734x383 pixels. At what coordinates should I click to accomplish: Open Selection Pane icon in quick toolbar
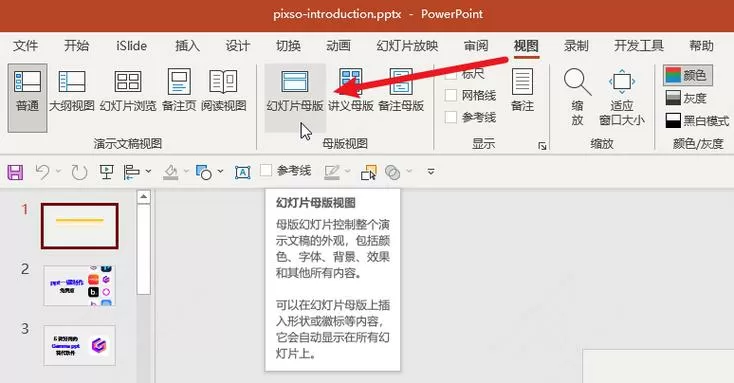click(368, 172)
